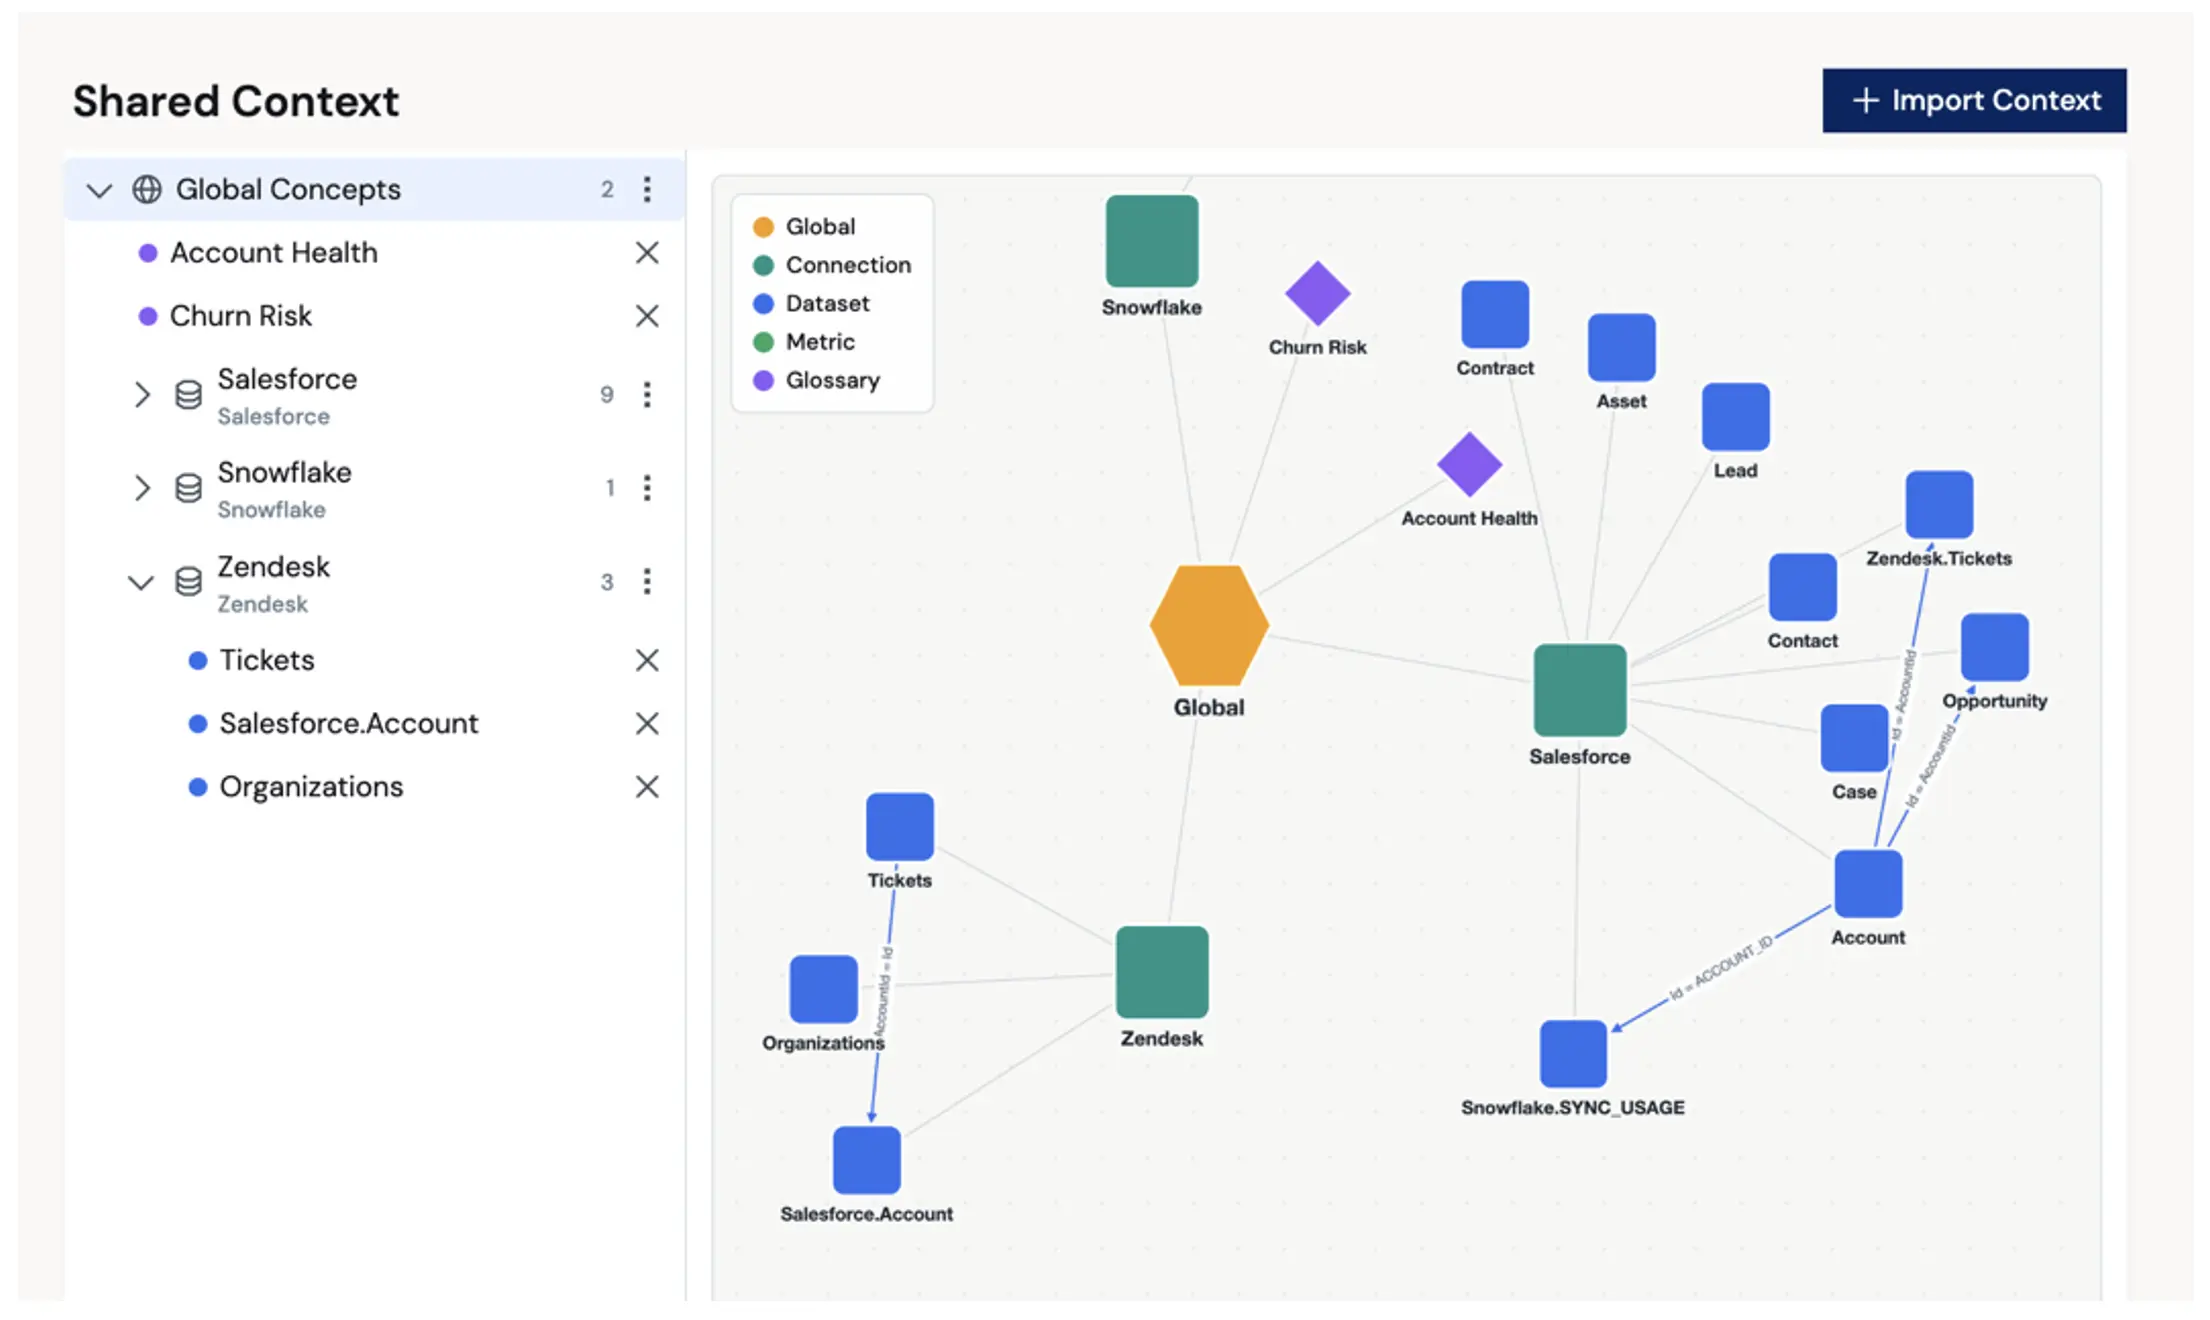Select the Zendesk connection node in graph
This screenshot has height=1320, width=2210.
(1162, 972)
